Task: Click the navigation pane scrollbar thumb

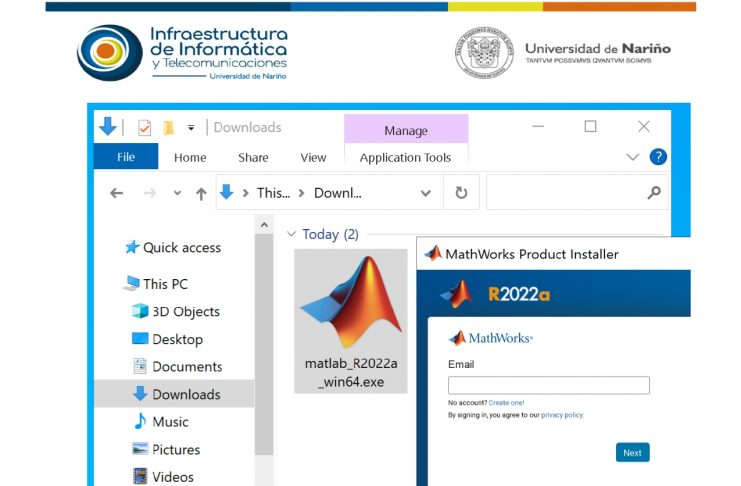Action: (264, 345)
